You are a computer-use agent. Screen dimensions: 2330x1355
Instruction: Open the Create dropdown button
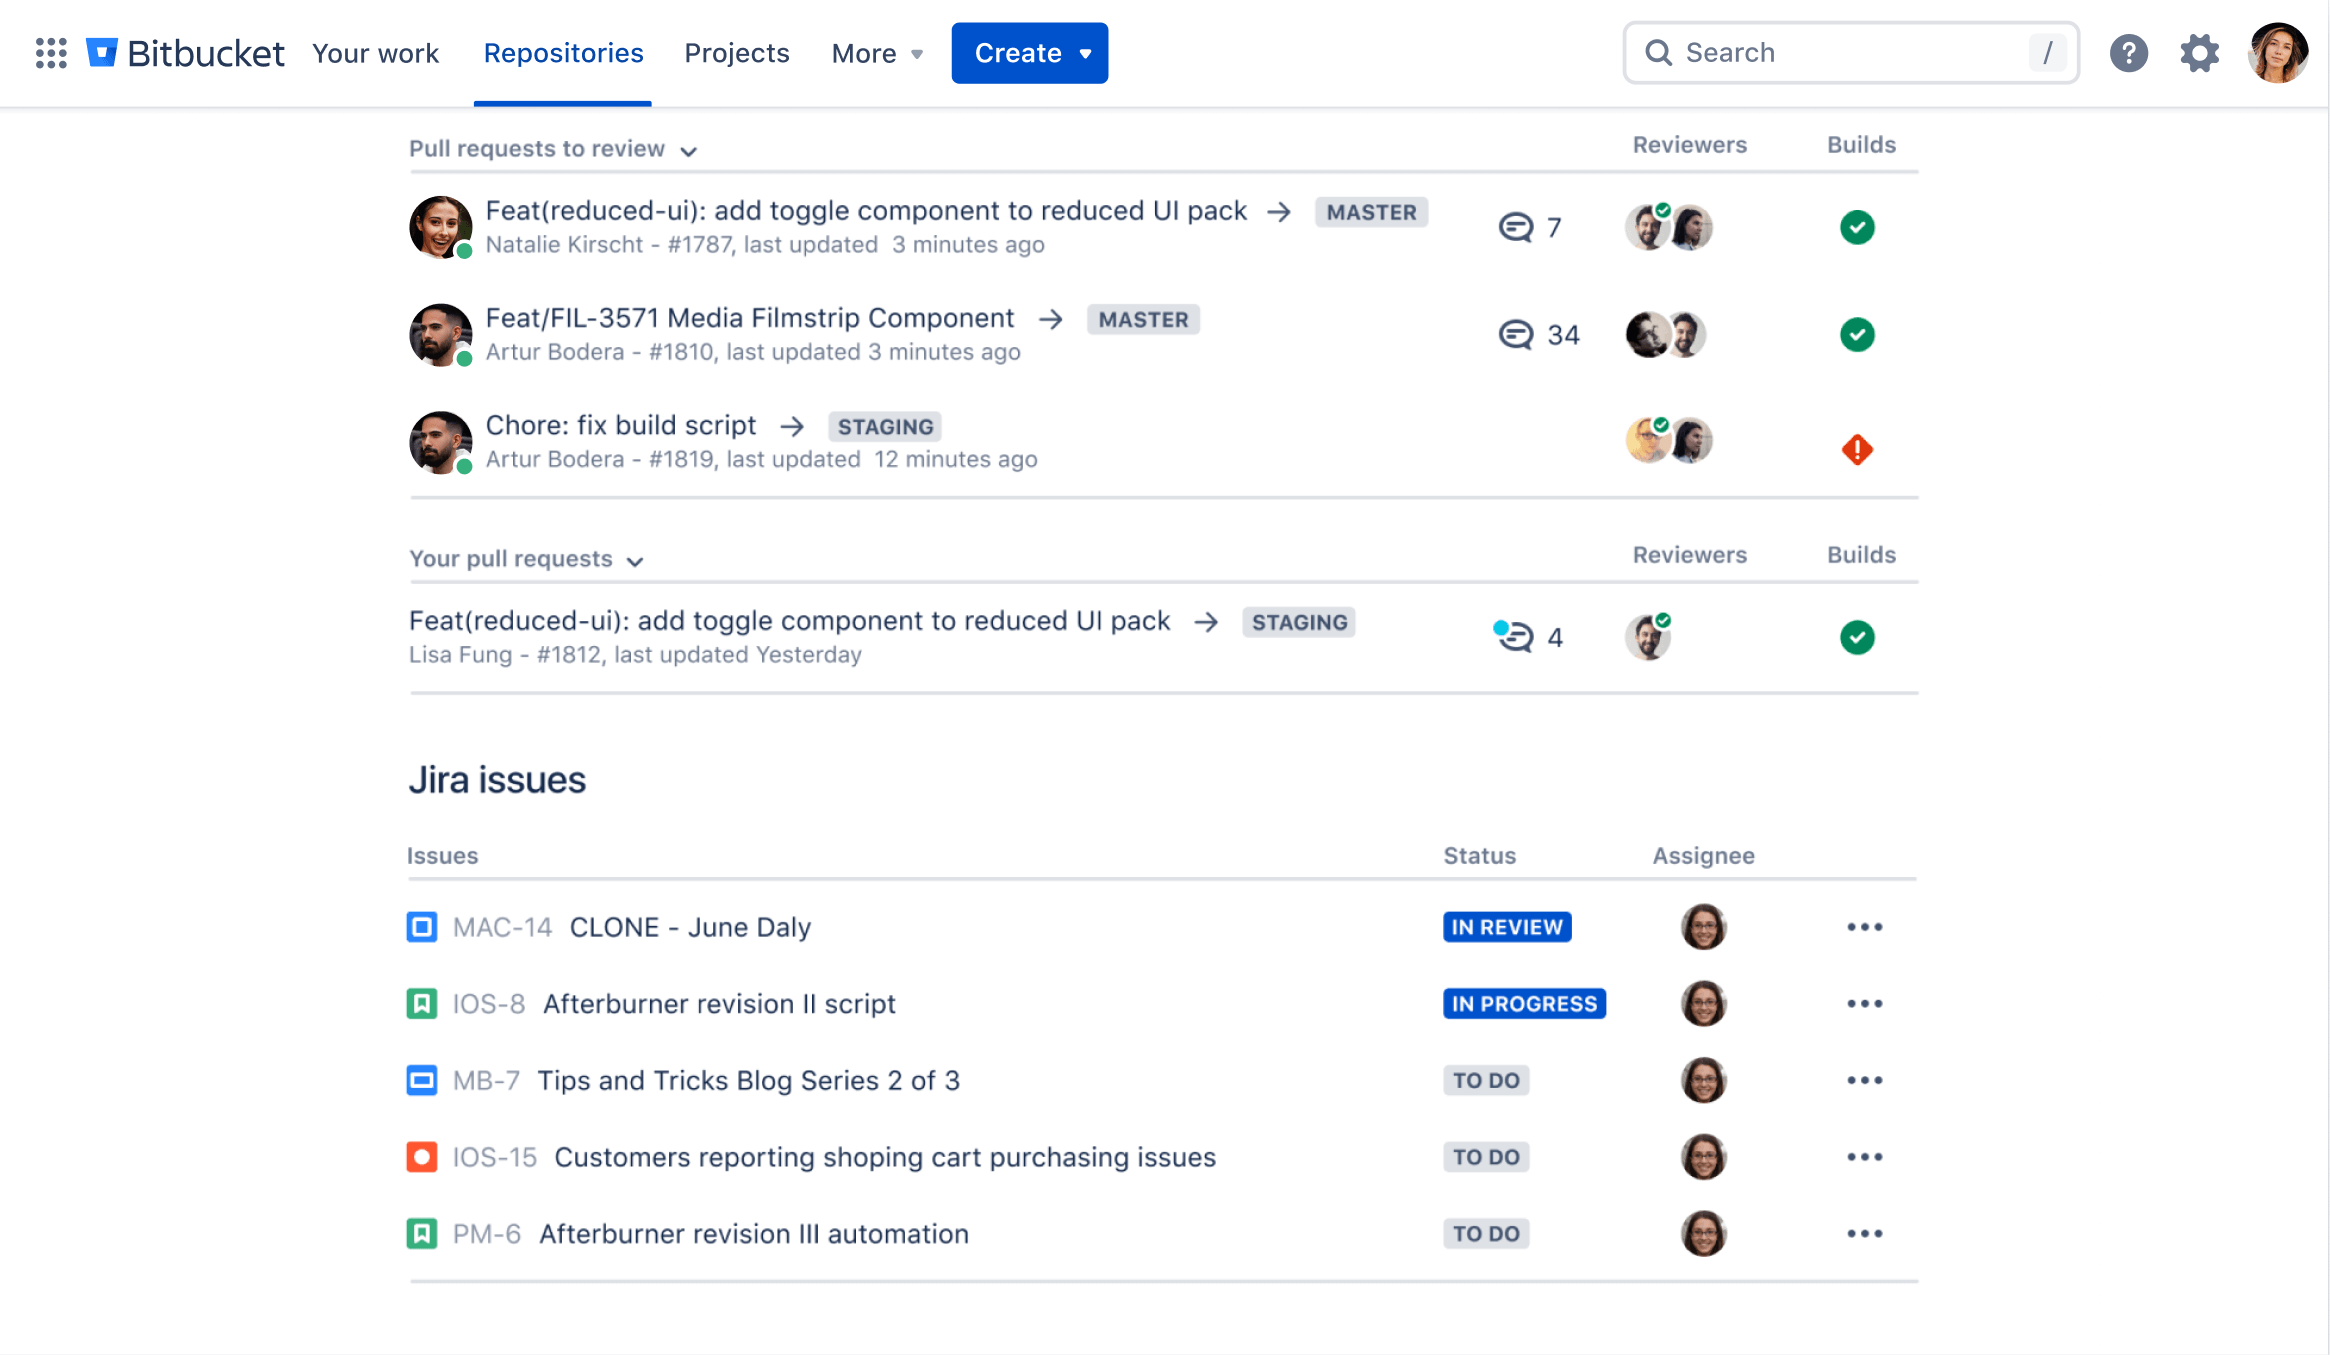(1030, 53)
